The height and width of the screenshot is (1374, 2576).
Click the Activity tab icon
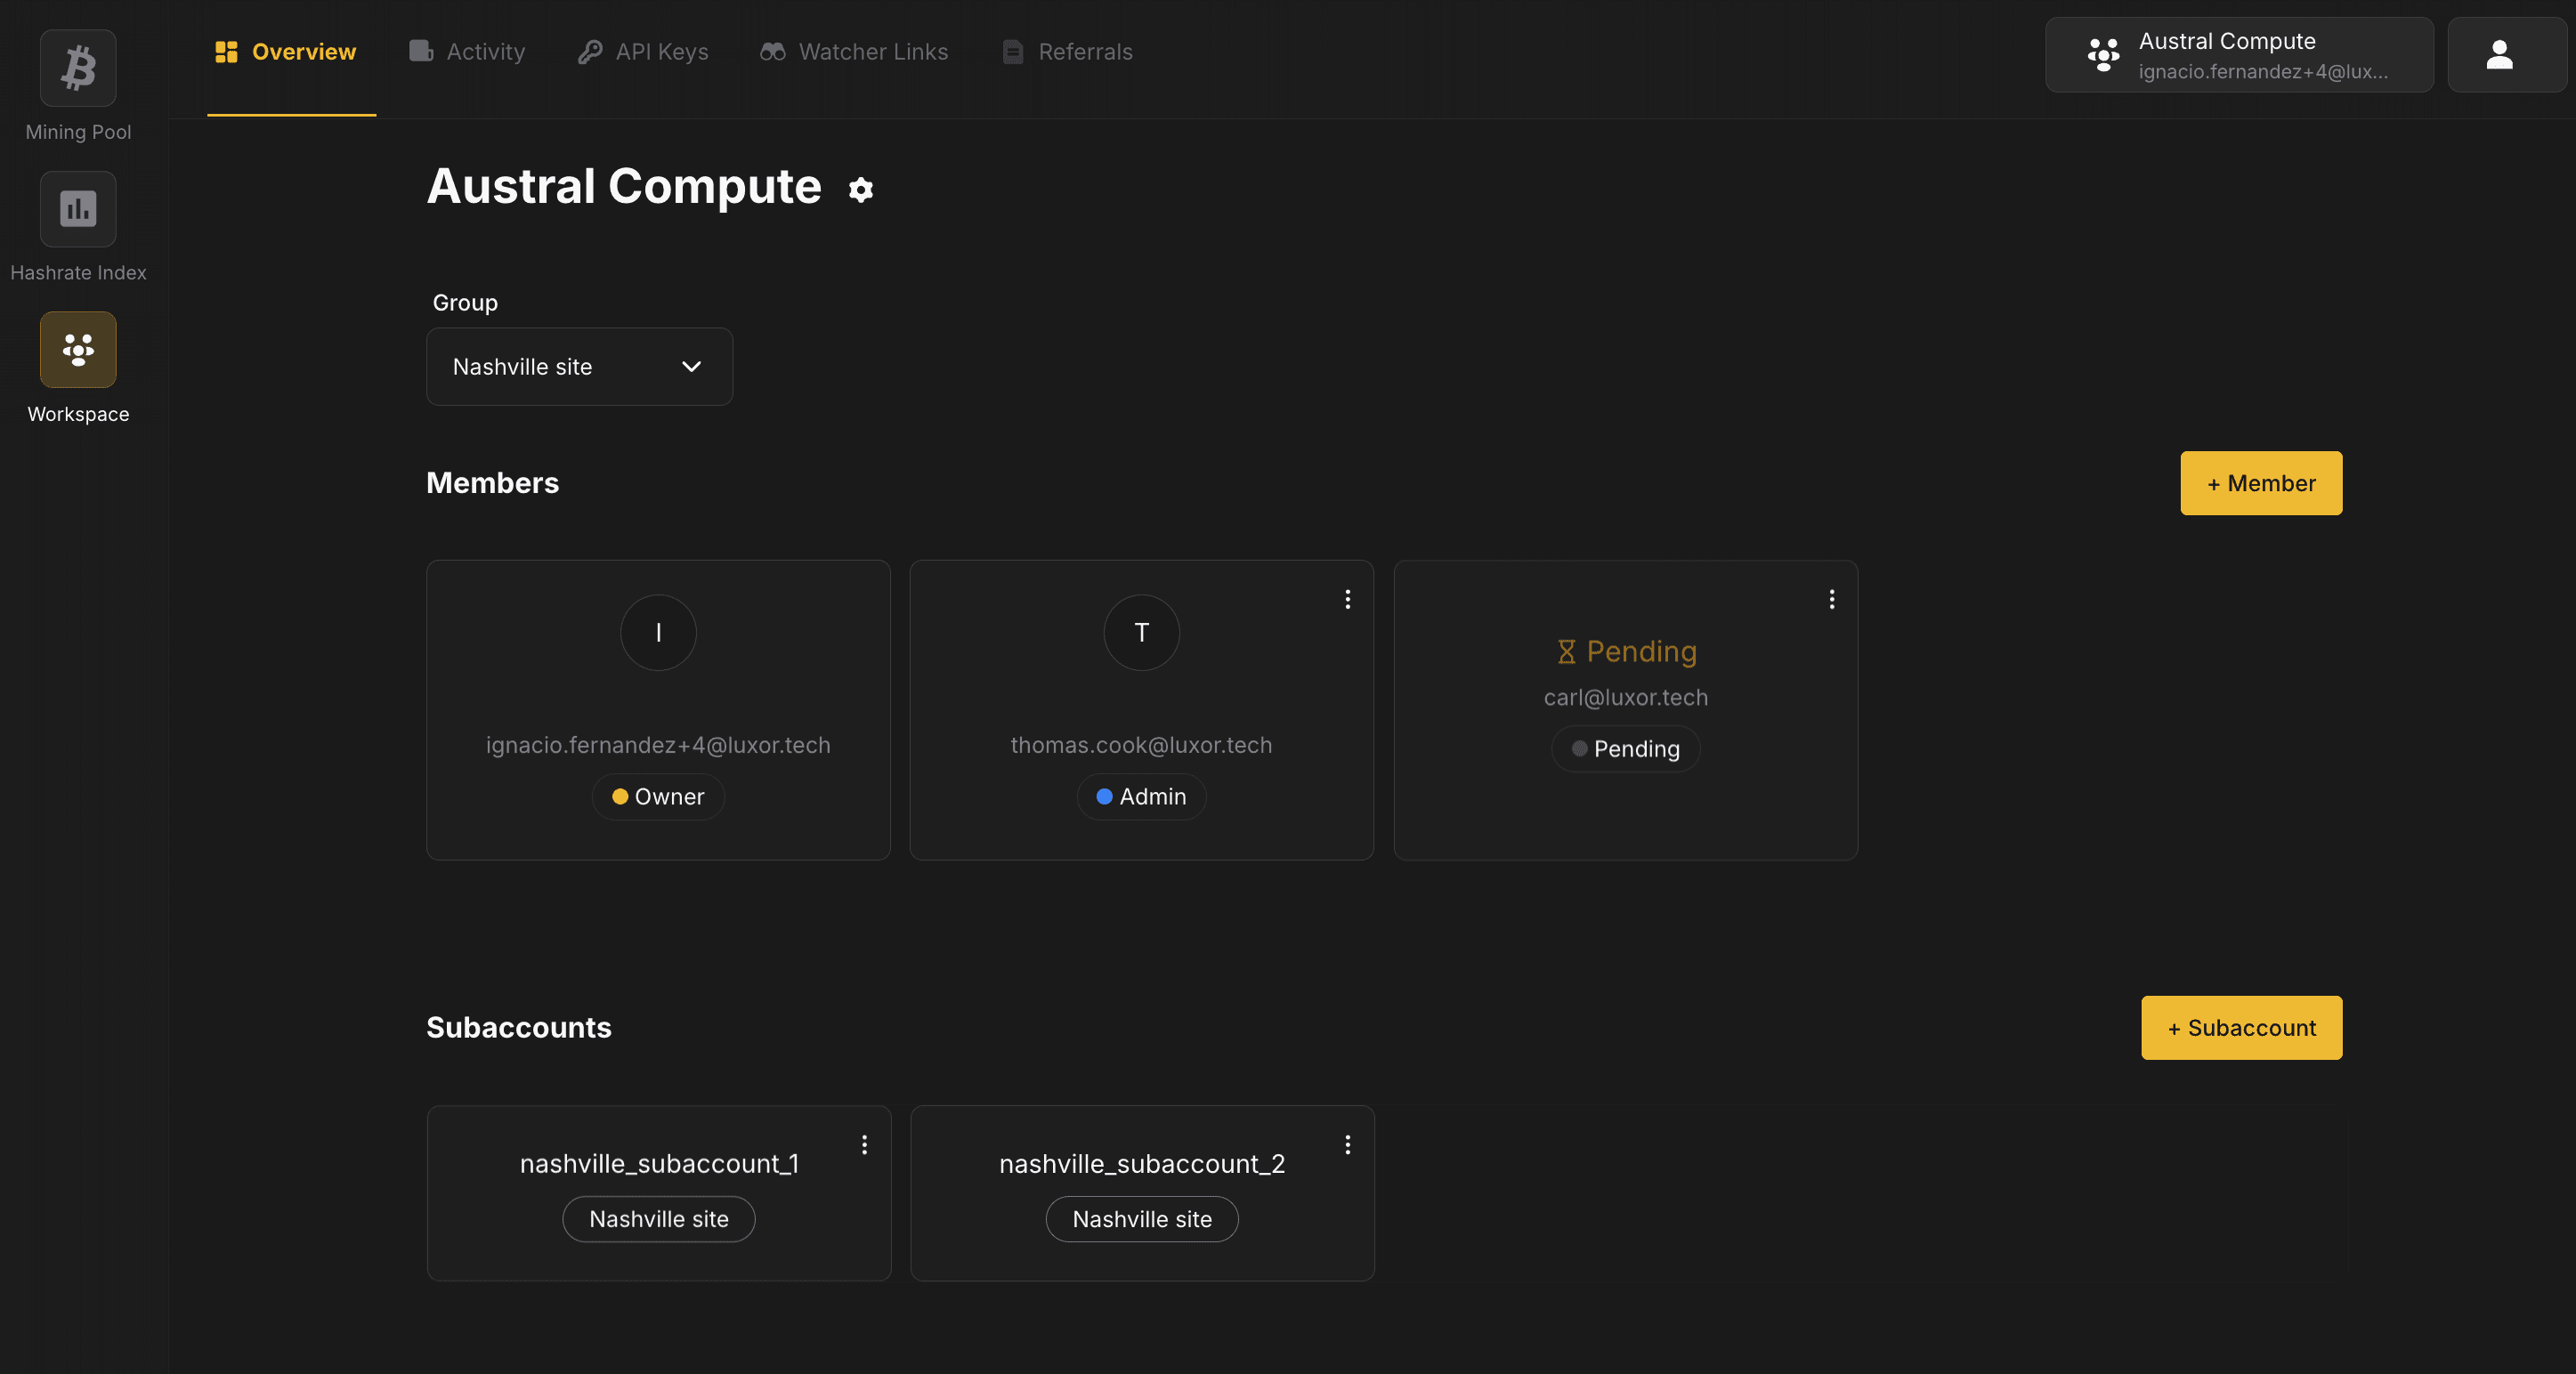coord(421,51)
